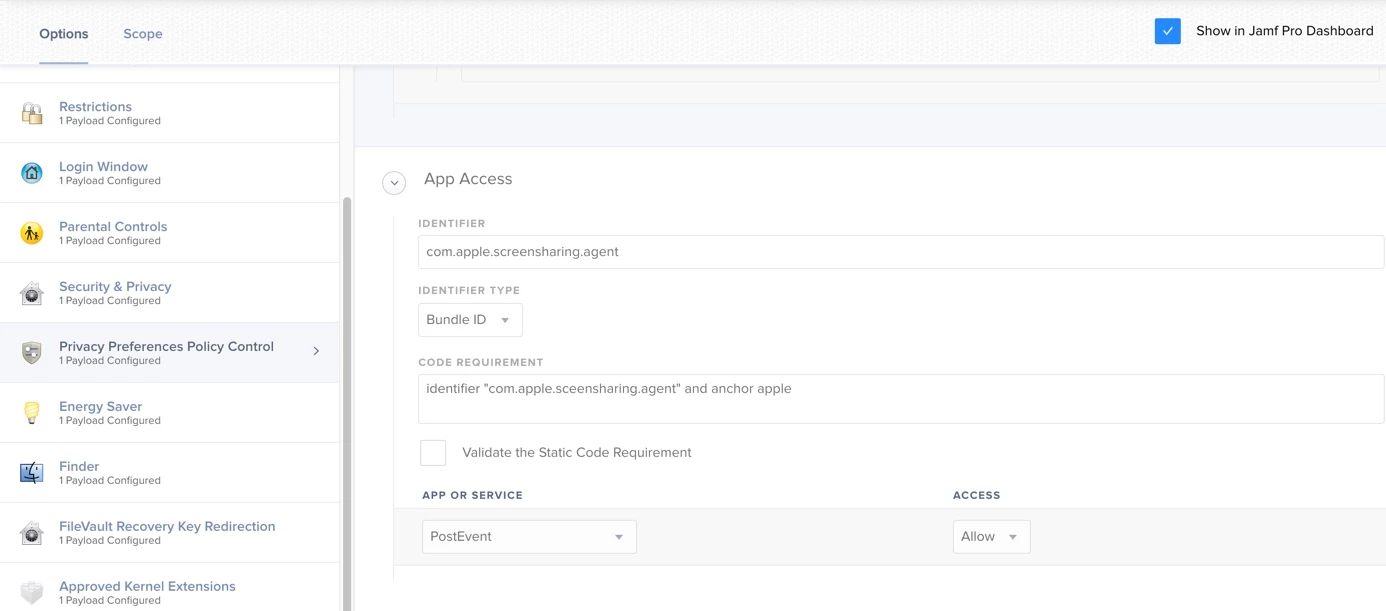The height and width of the screenshot is (611, 1386).
Task: Collapse the App Access section
Action: coord(394,183)
